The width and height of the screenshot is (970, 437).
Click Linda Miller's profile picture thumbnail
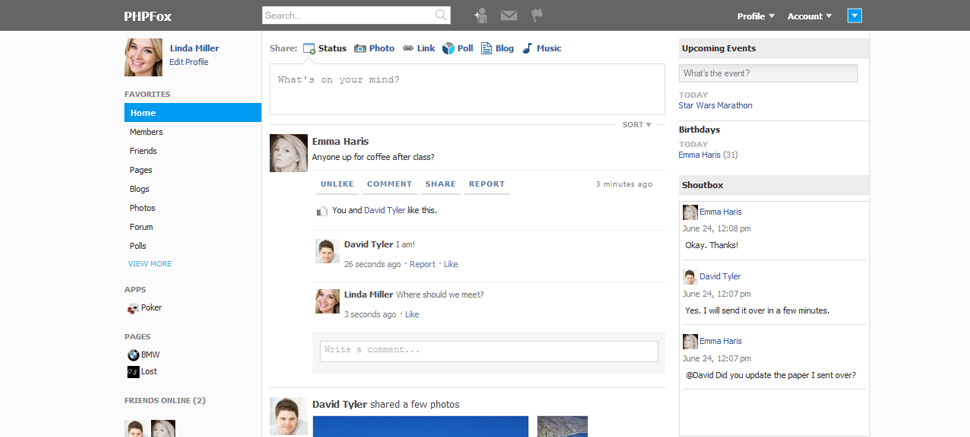[143, 57]
